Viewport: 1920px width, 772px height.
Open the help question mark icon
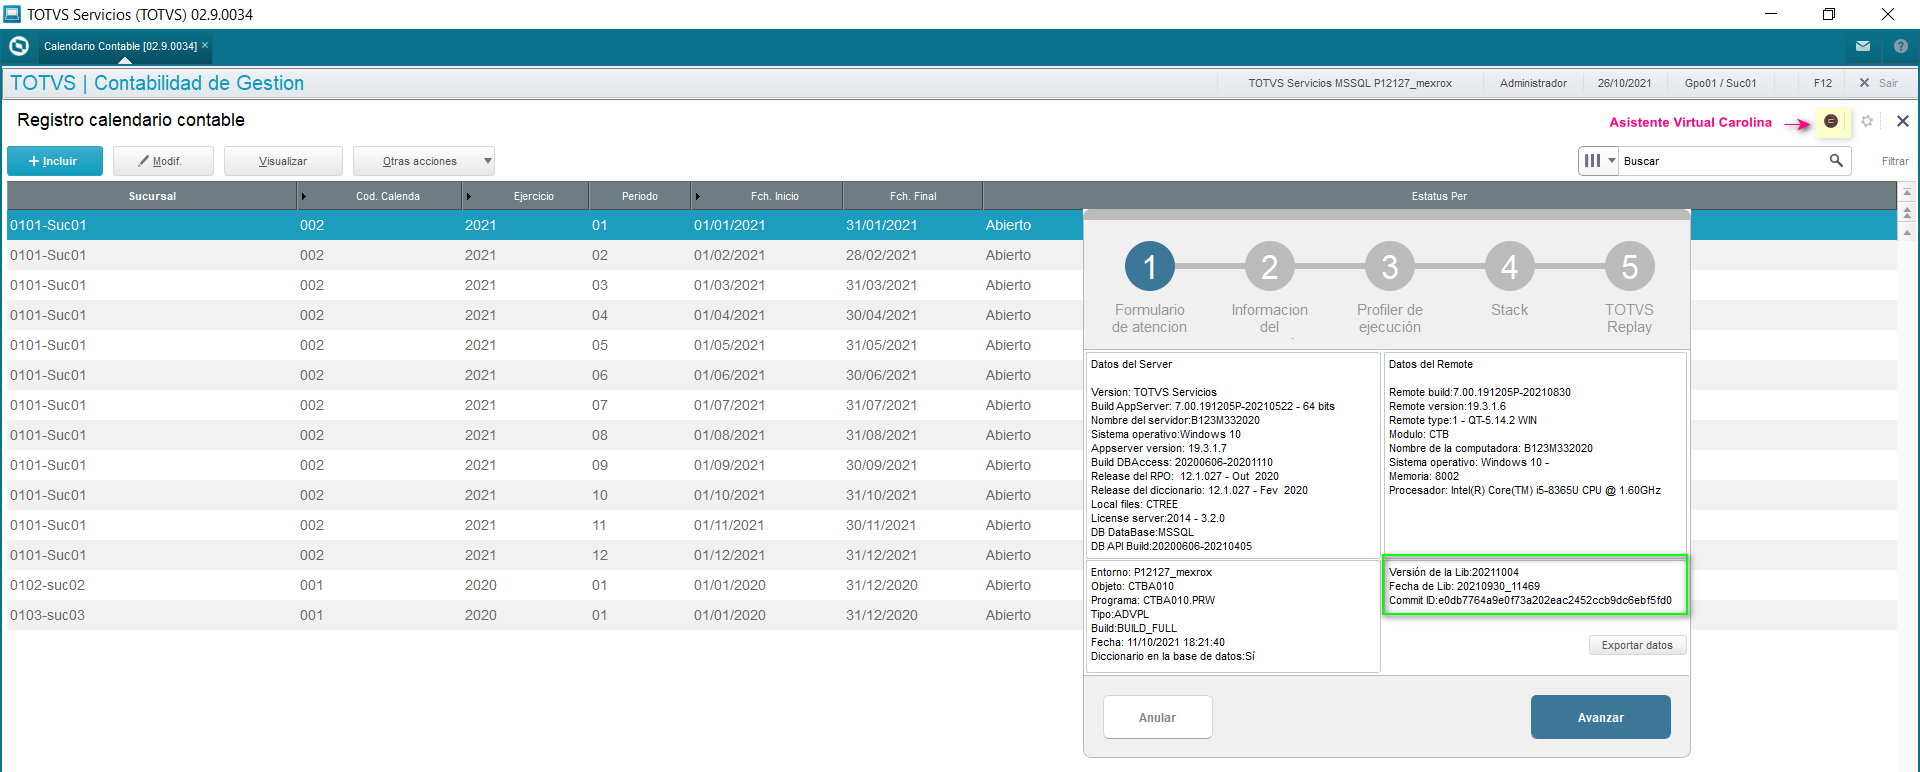point(1901,46)
